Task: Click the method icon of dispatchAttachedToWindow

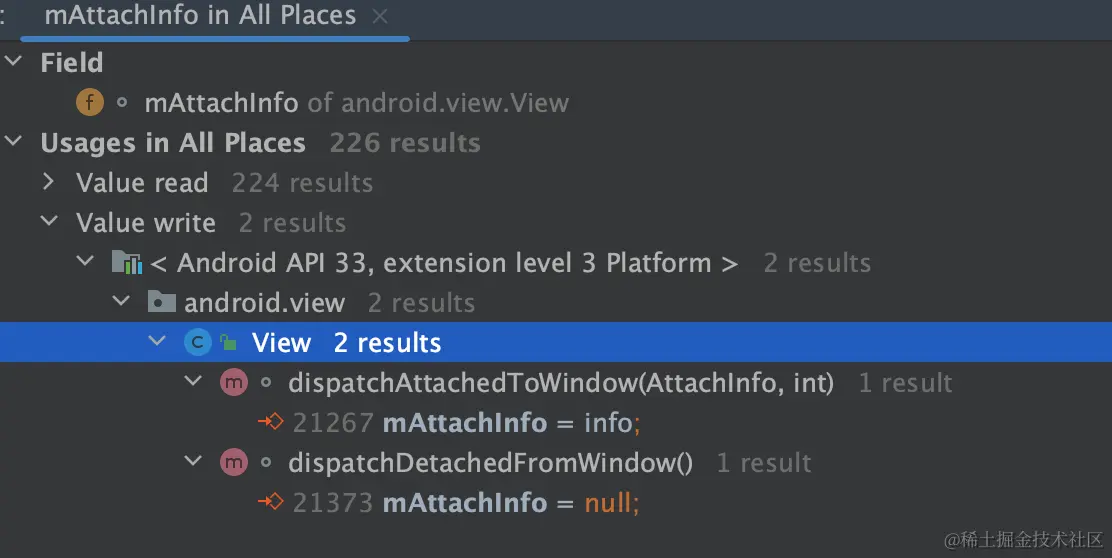Action: [x=233, y=383]
